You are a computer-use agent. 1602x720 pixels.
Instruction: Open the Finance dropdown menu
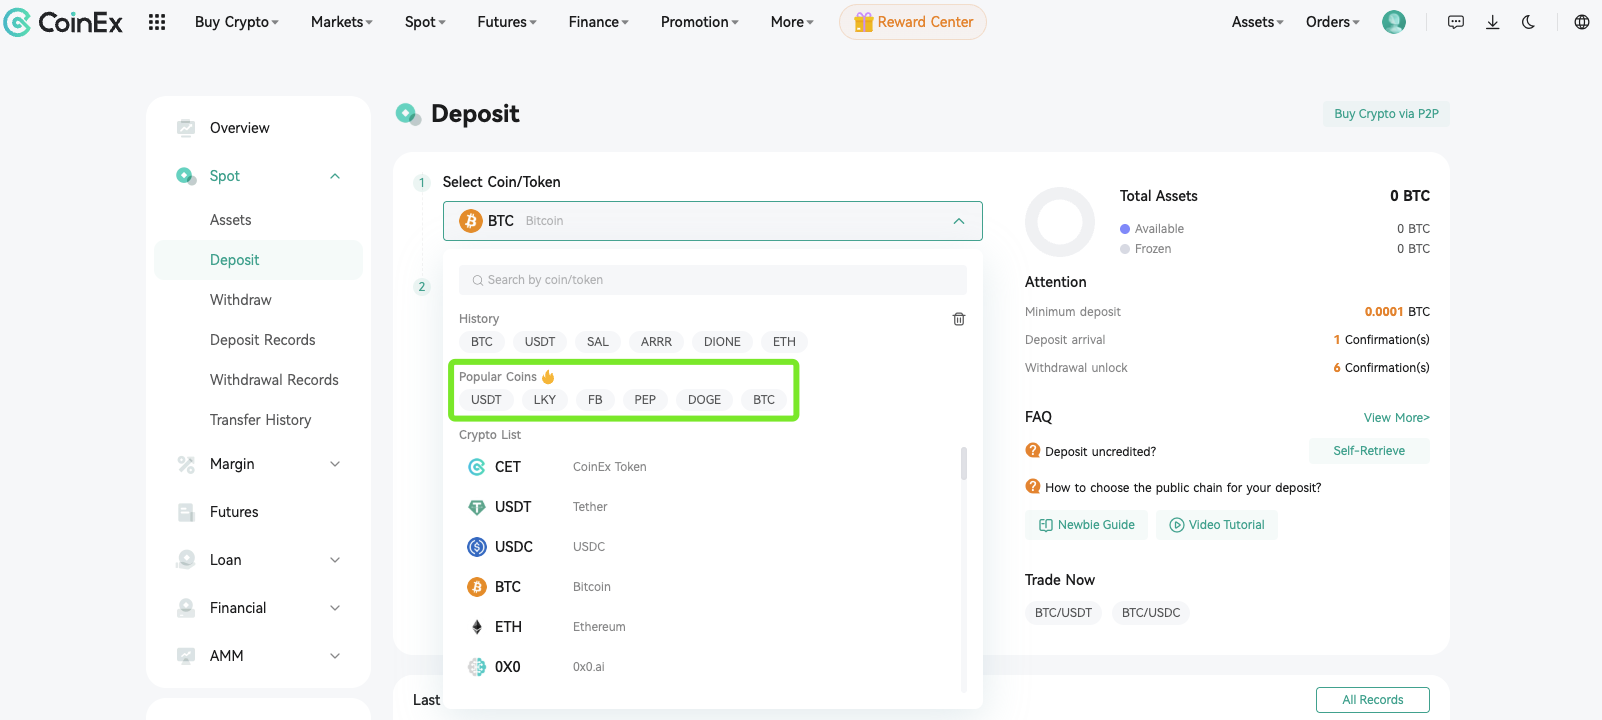point(599,22)
